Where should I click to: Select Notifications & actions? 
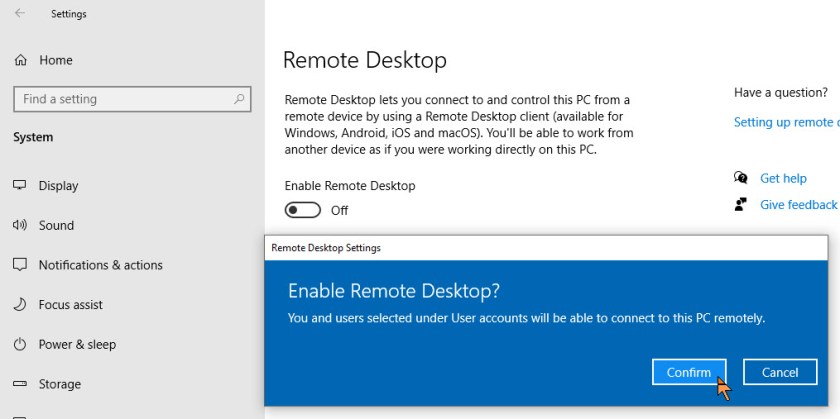pos(101,265)
